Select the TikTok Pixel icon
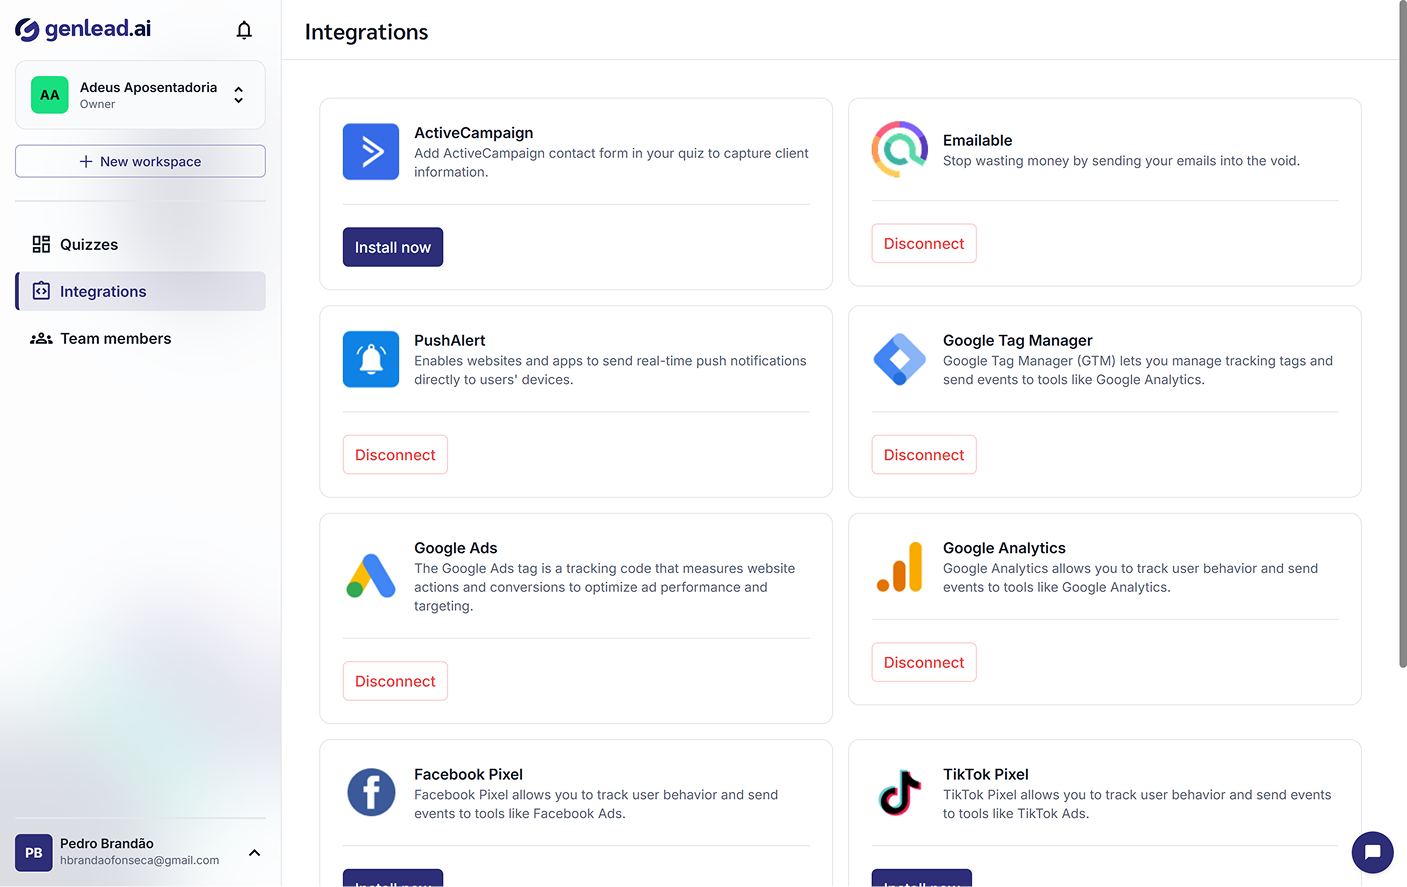The image size is (1407, 887). [899, 793]
